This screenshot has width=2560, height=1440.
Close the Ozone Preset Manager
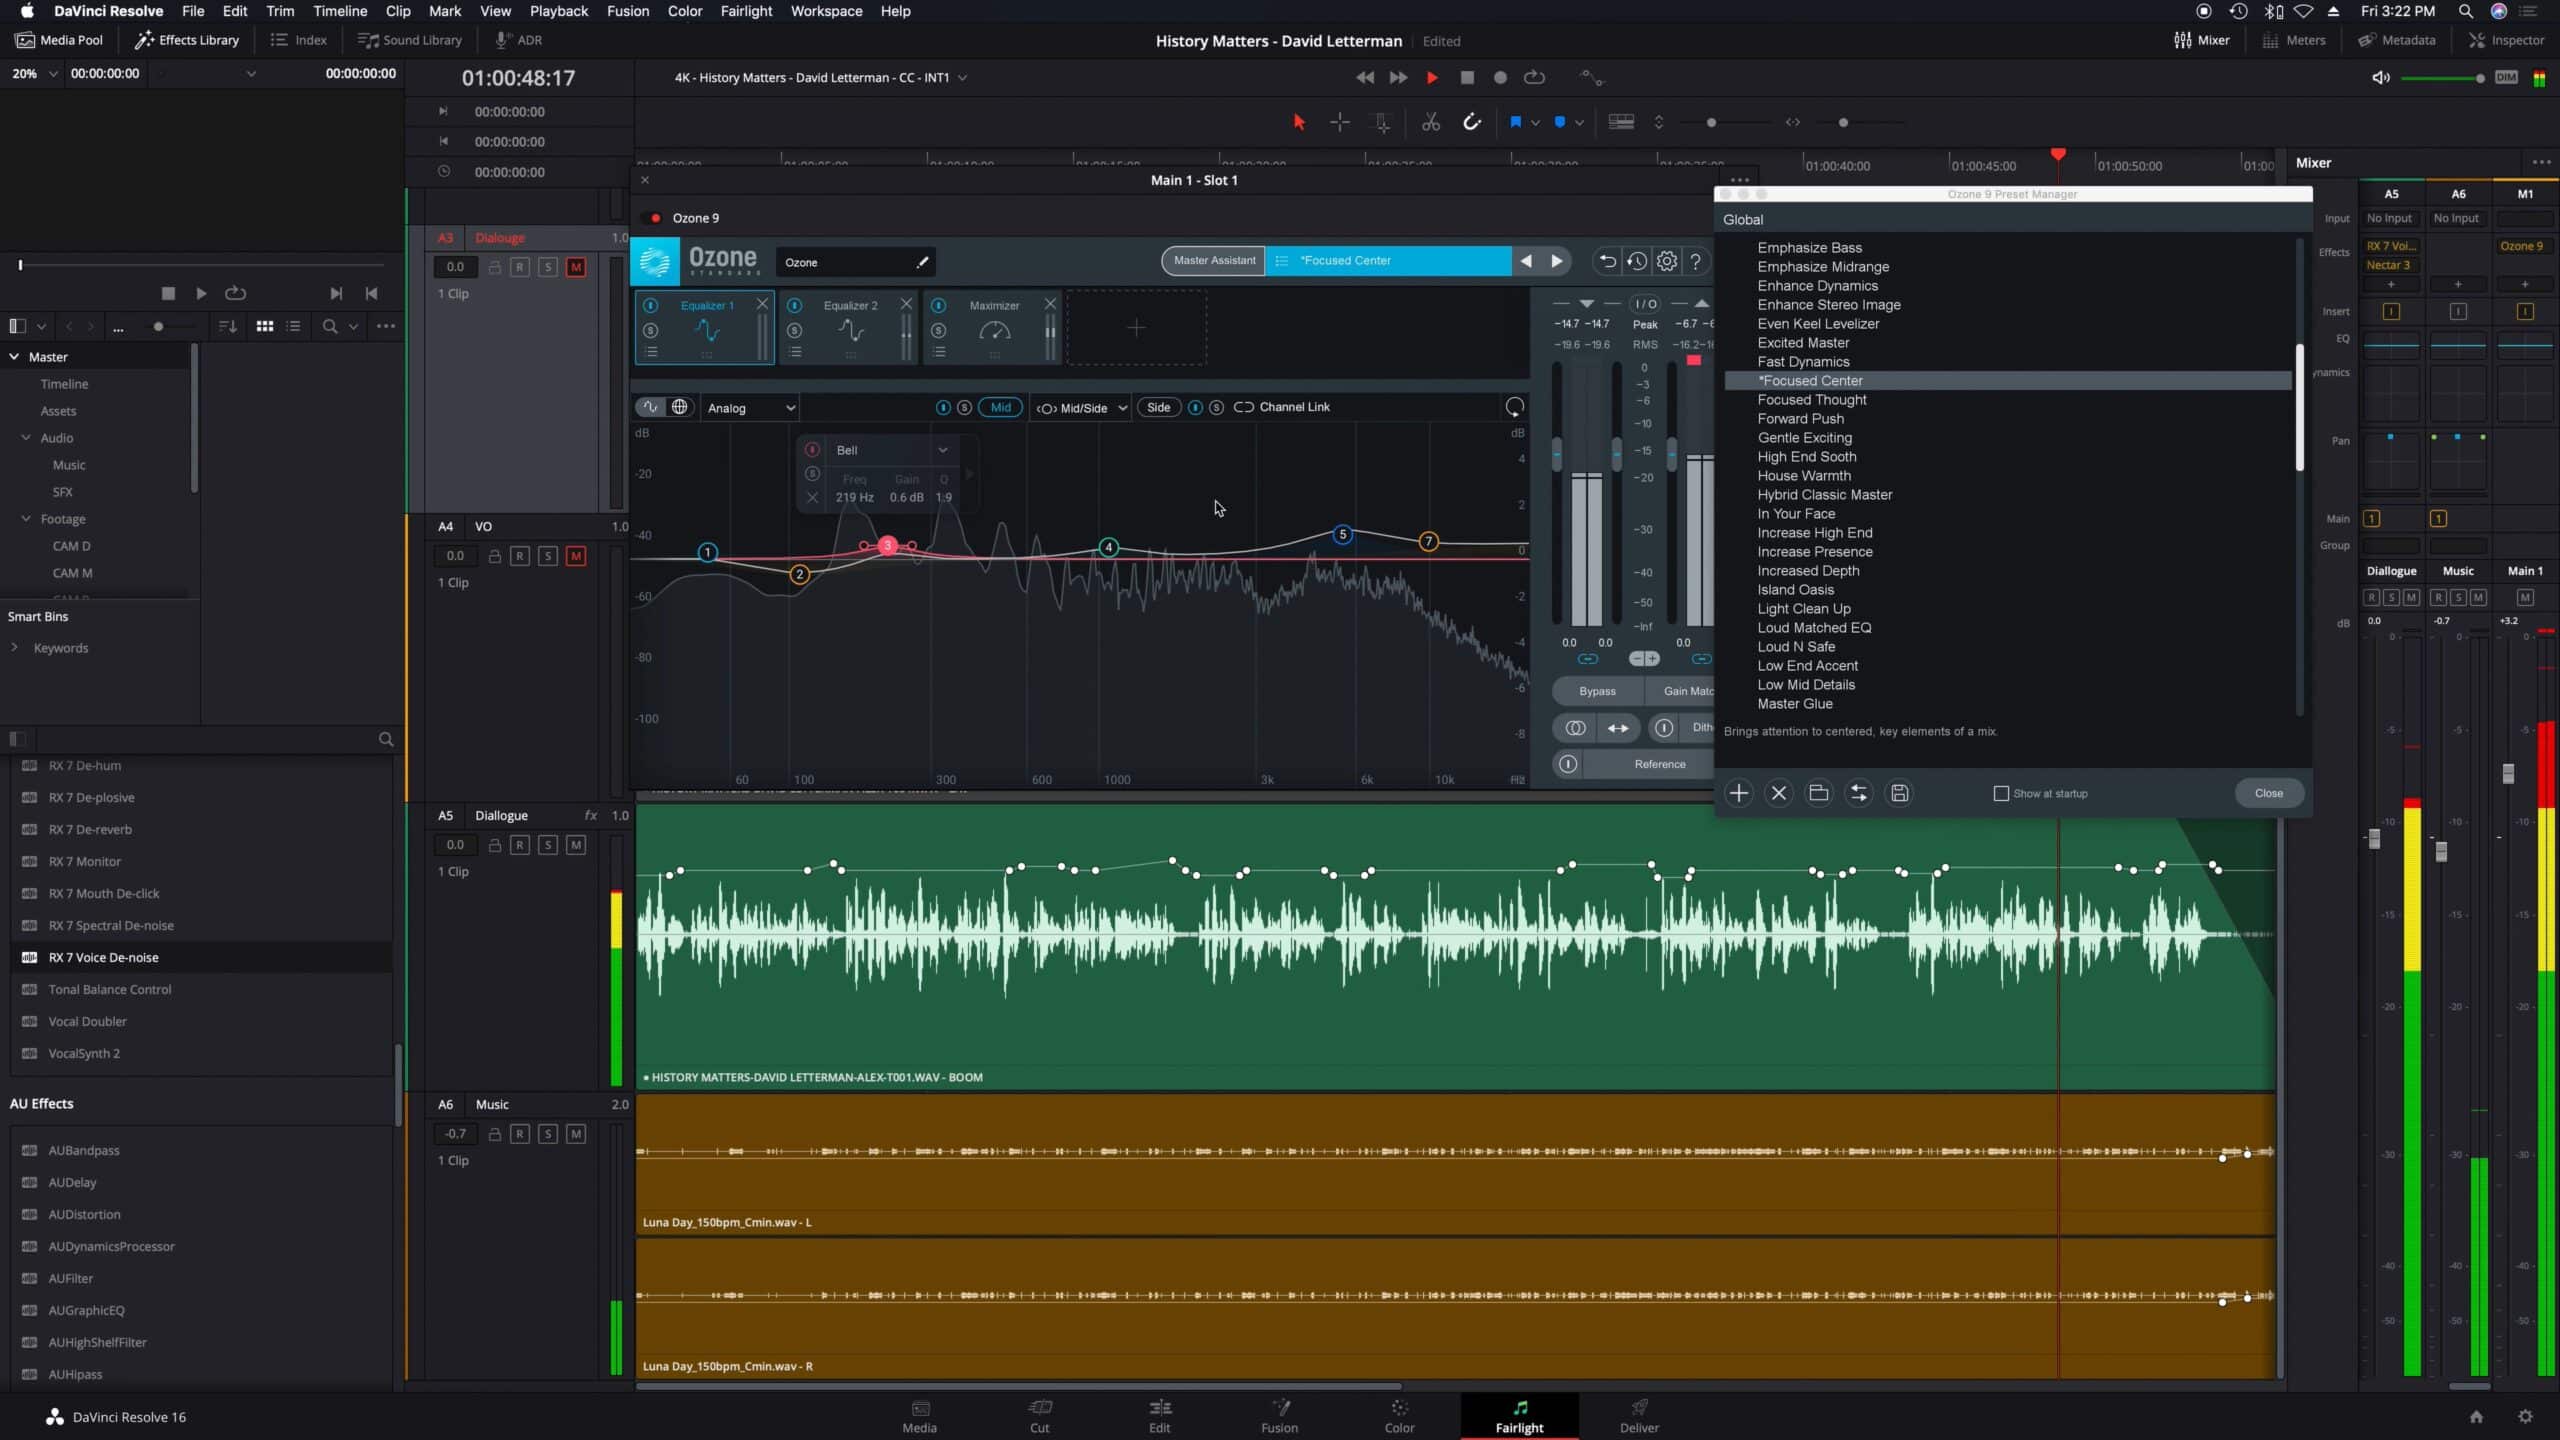2268,793
